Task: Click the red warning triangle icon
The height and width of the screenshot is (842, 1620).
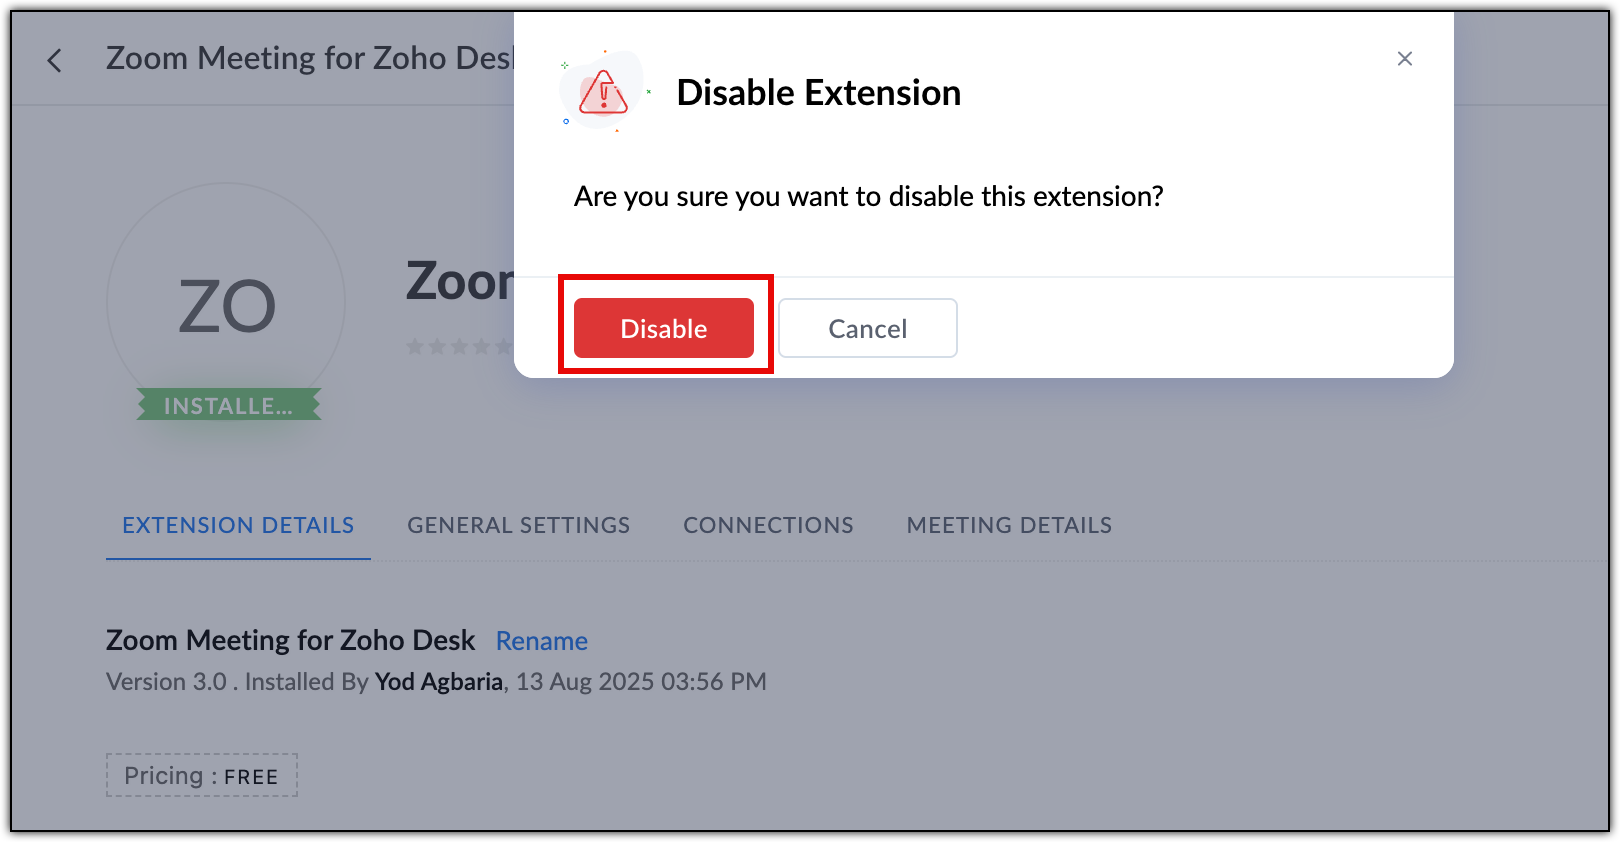Action: pyautogui.click(x=603, y=92)
